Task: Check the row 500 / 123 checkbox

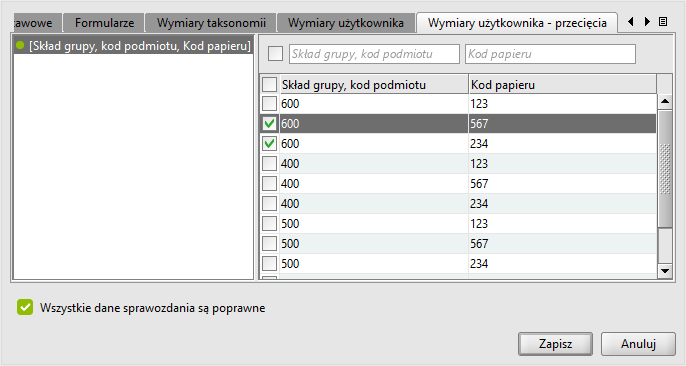Action: pos(269,223)
